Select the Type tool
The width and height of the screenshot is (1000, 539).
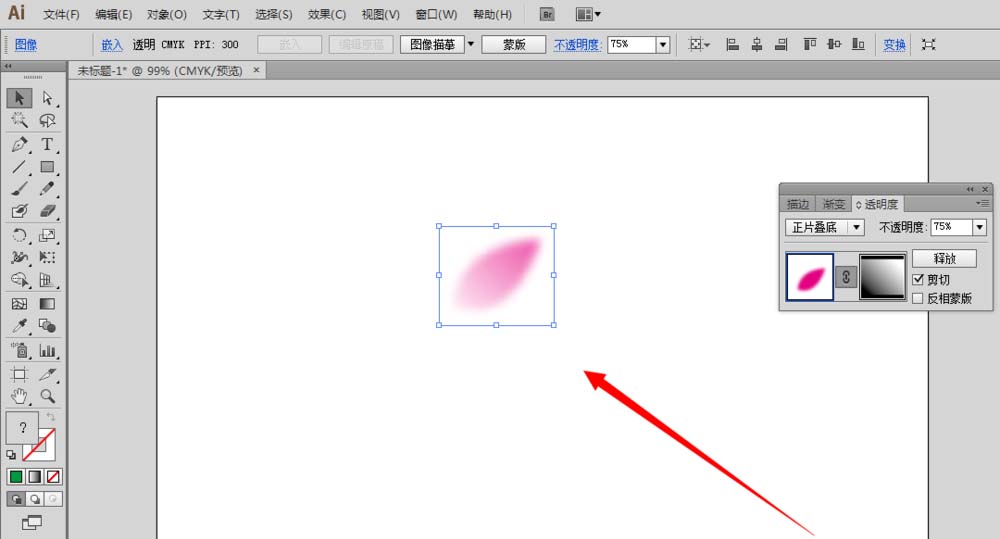click(x=47, y=144)
